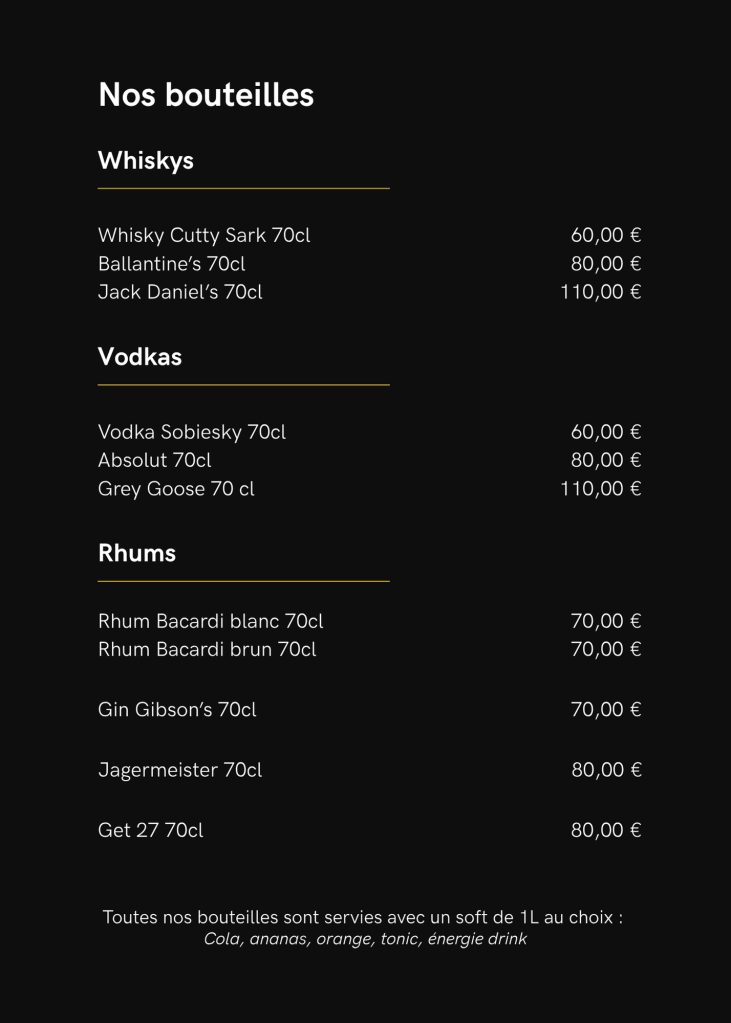The height and width of the screenshot is (1023, 731).
Task: Click the italic list of soft choices
Action: (x=365, y=939)
